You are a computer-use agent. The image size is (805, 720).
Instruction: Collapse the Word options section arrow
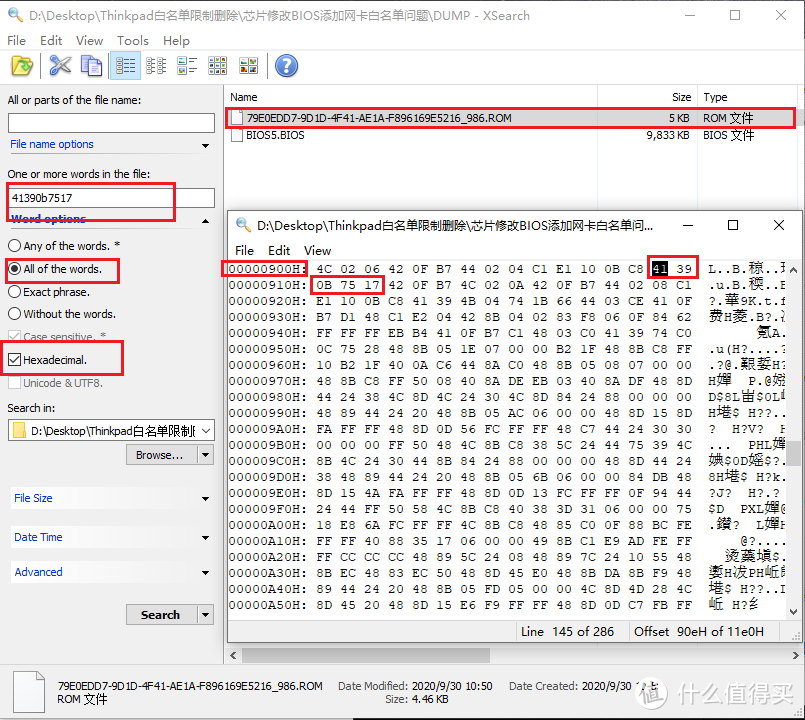click(x=205, y=221)
